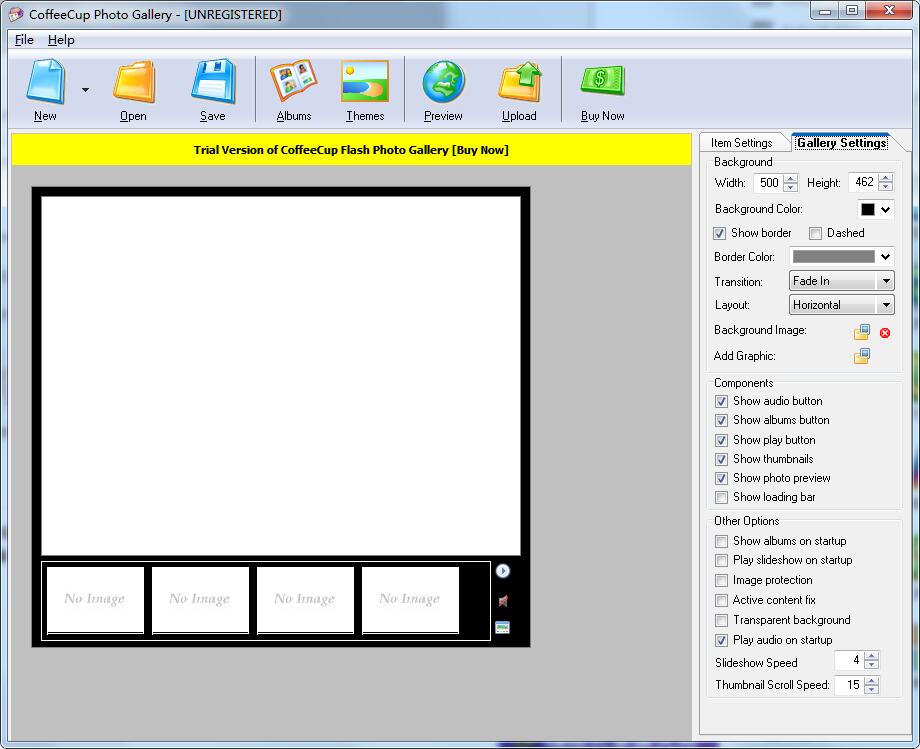
Task: Toggle Show thumbnails checkbox
Action: pos(721,459)
